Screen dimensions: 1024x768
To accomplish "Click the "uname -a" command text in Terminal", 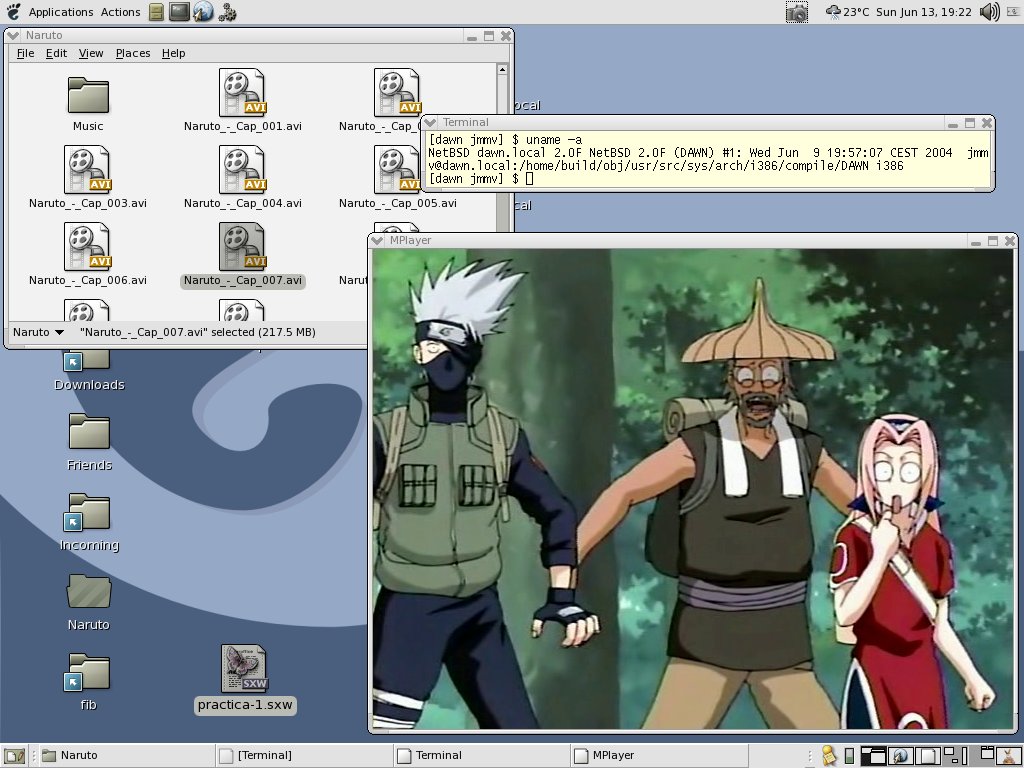I will 554,140.
